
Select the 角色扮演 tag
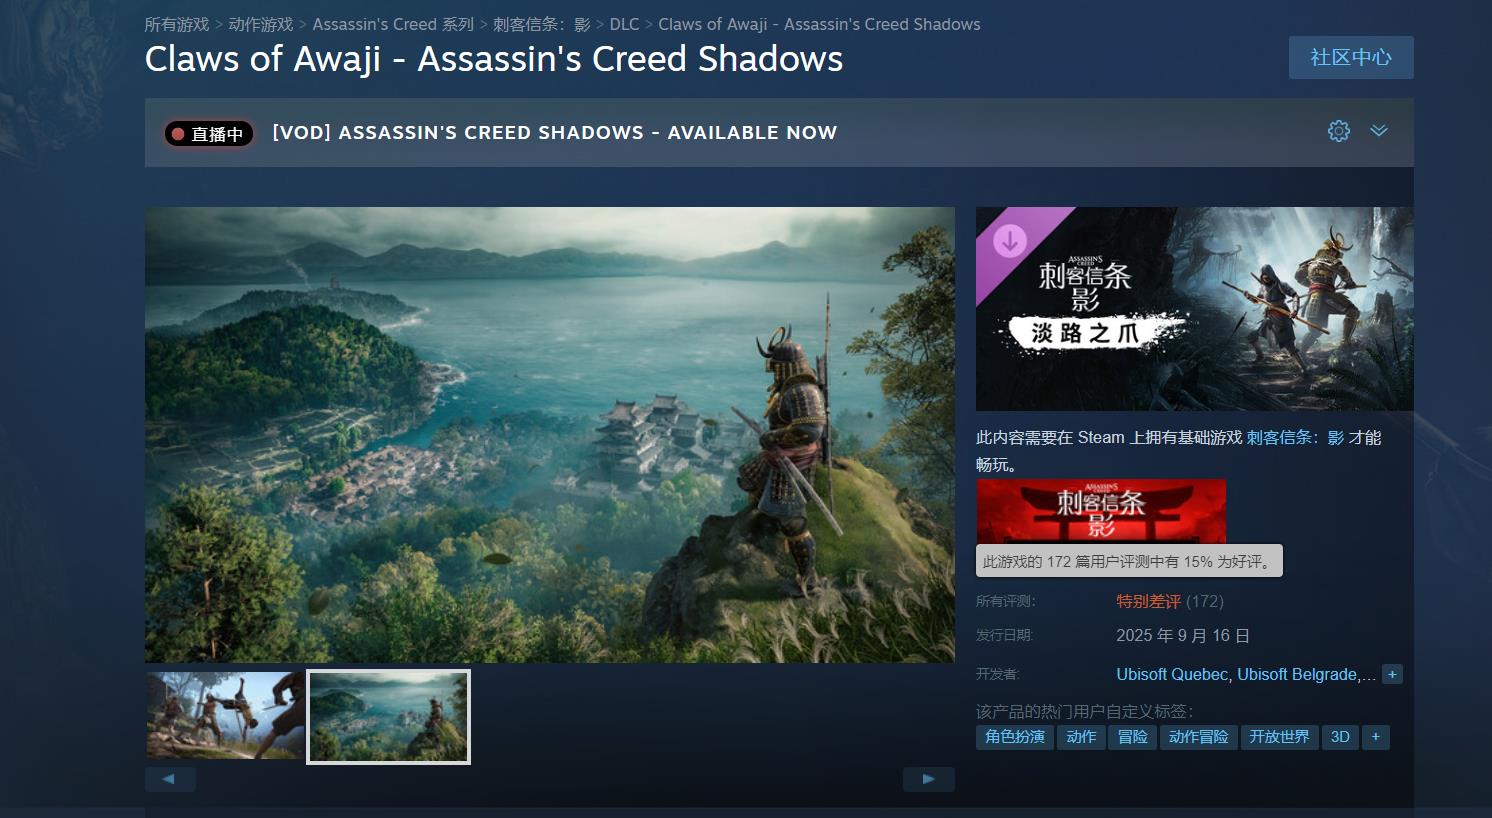tap(1015, 737)
